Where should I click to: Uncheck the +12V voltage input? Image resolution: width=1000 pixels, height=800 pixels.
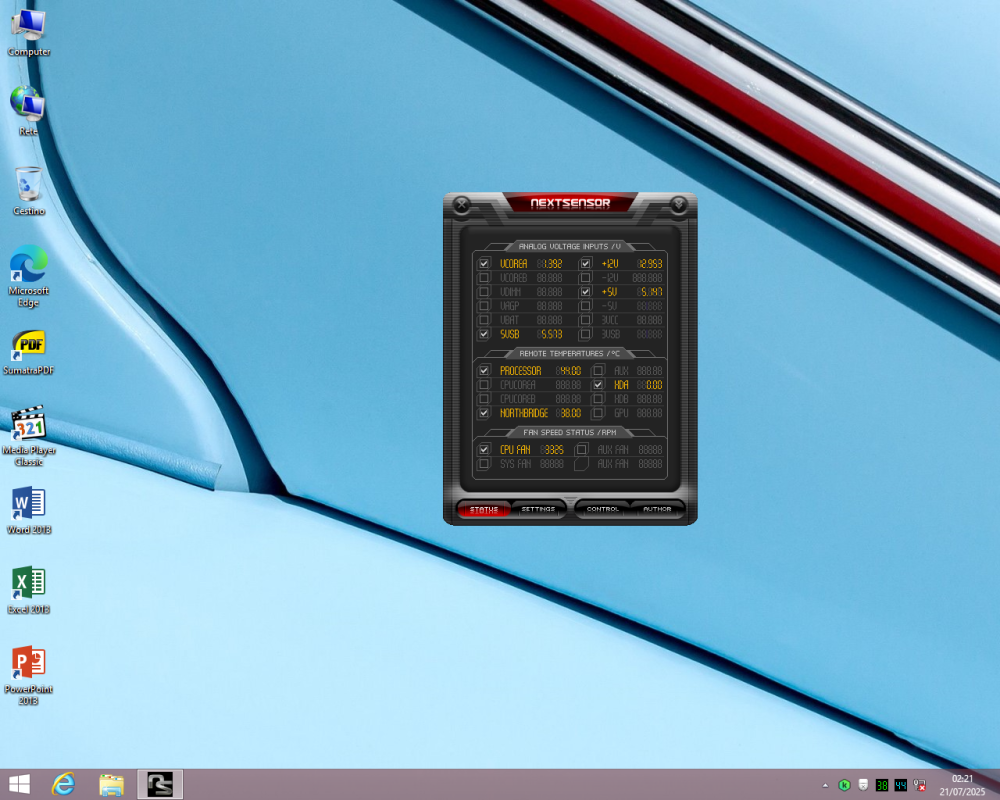click(x=585, y=263)
